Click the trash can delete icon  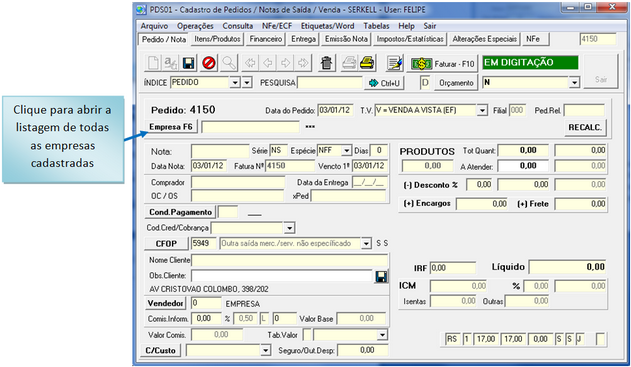(326, 63)
